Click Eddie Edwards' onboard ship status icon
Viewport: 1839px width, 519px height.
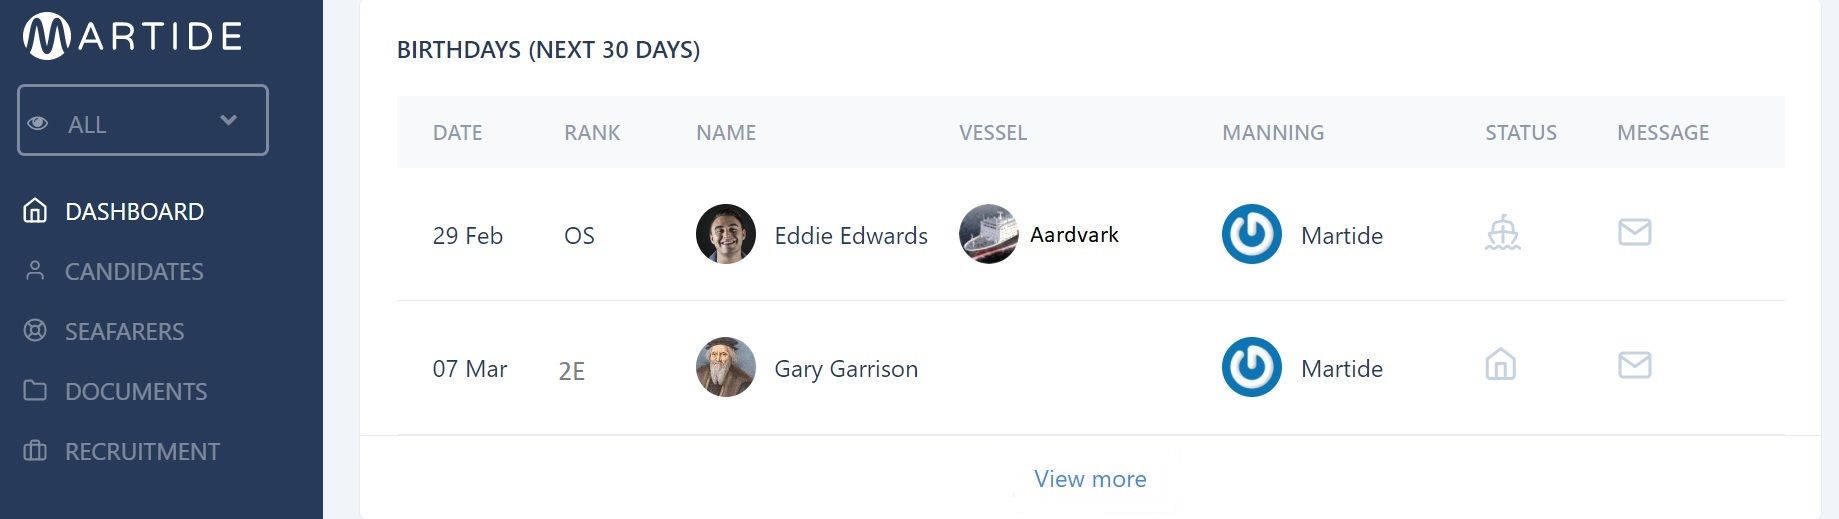click(1502, 233)
